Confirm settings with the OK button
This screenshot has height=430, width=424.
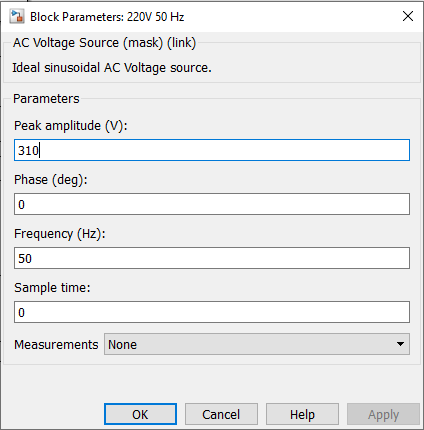coord(140,414)
